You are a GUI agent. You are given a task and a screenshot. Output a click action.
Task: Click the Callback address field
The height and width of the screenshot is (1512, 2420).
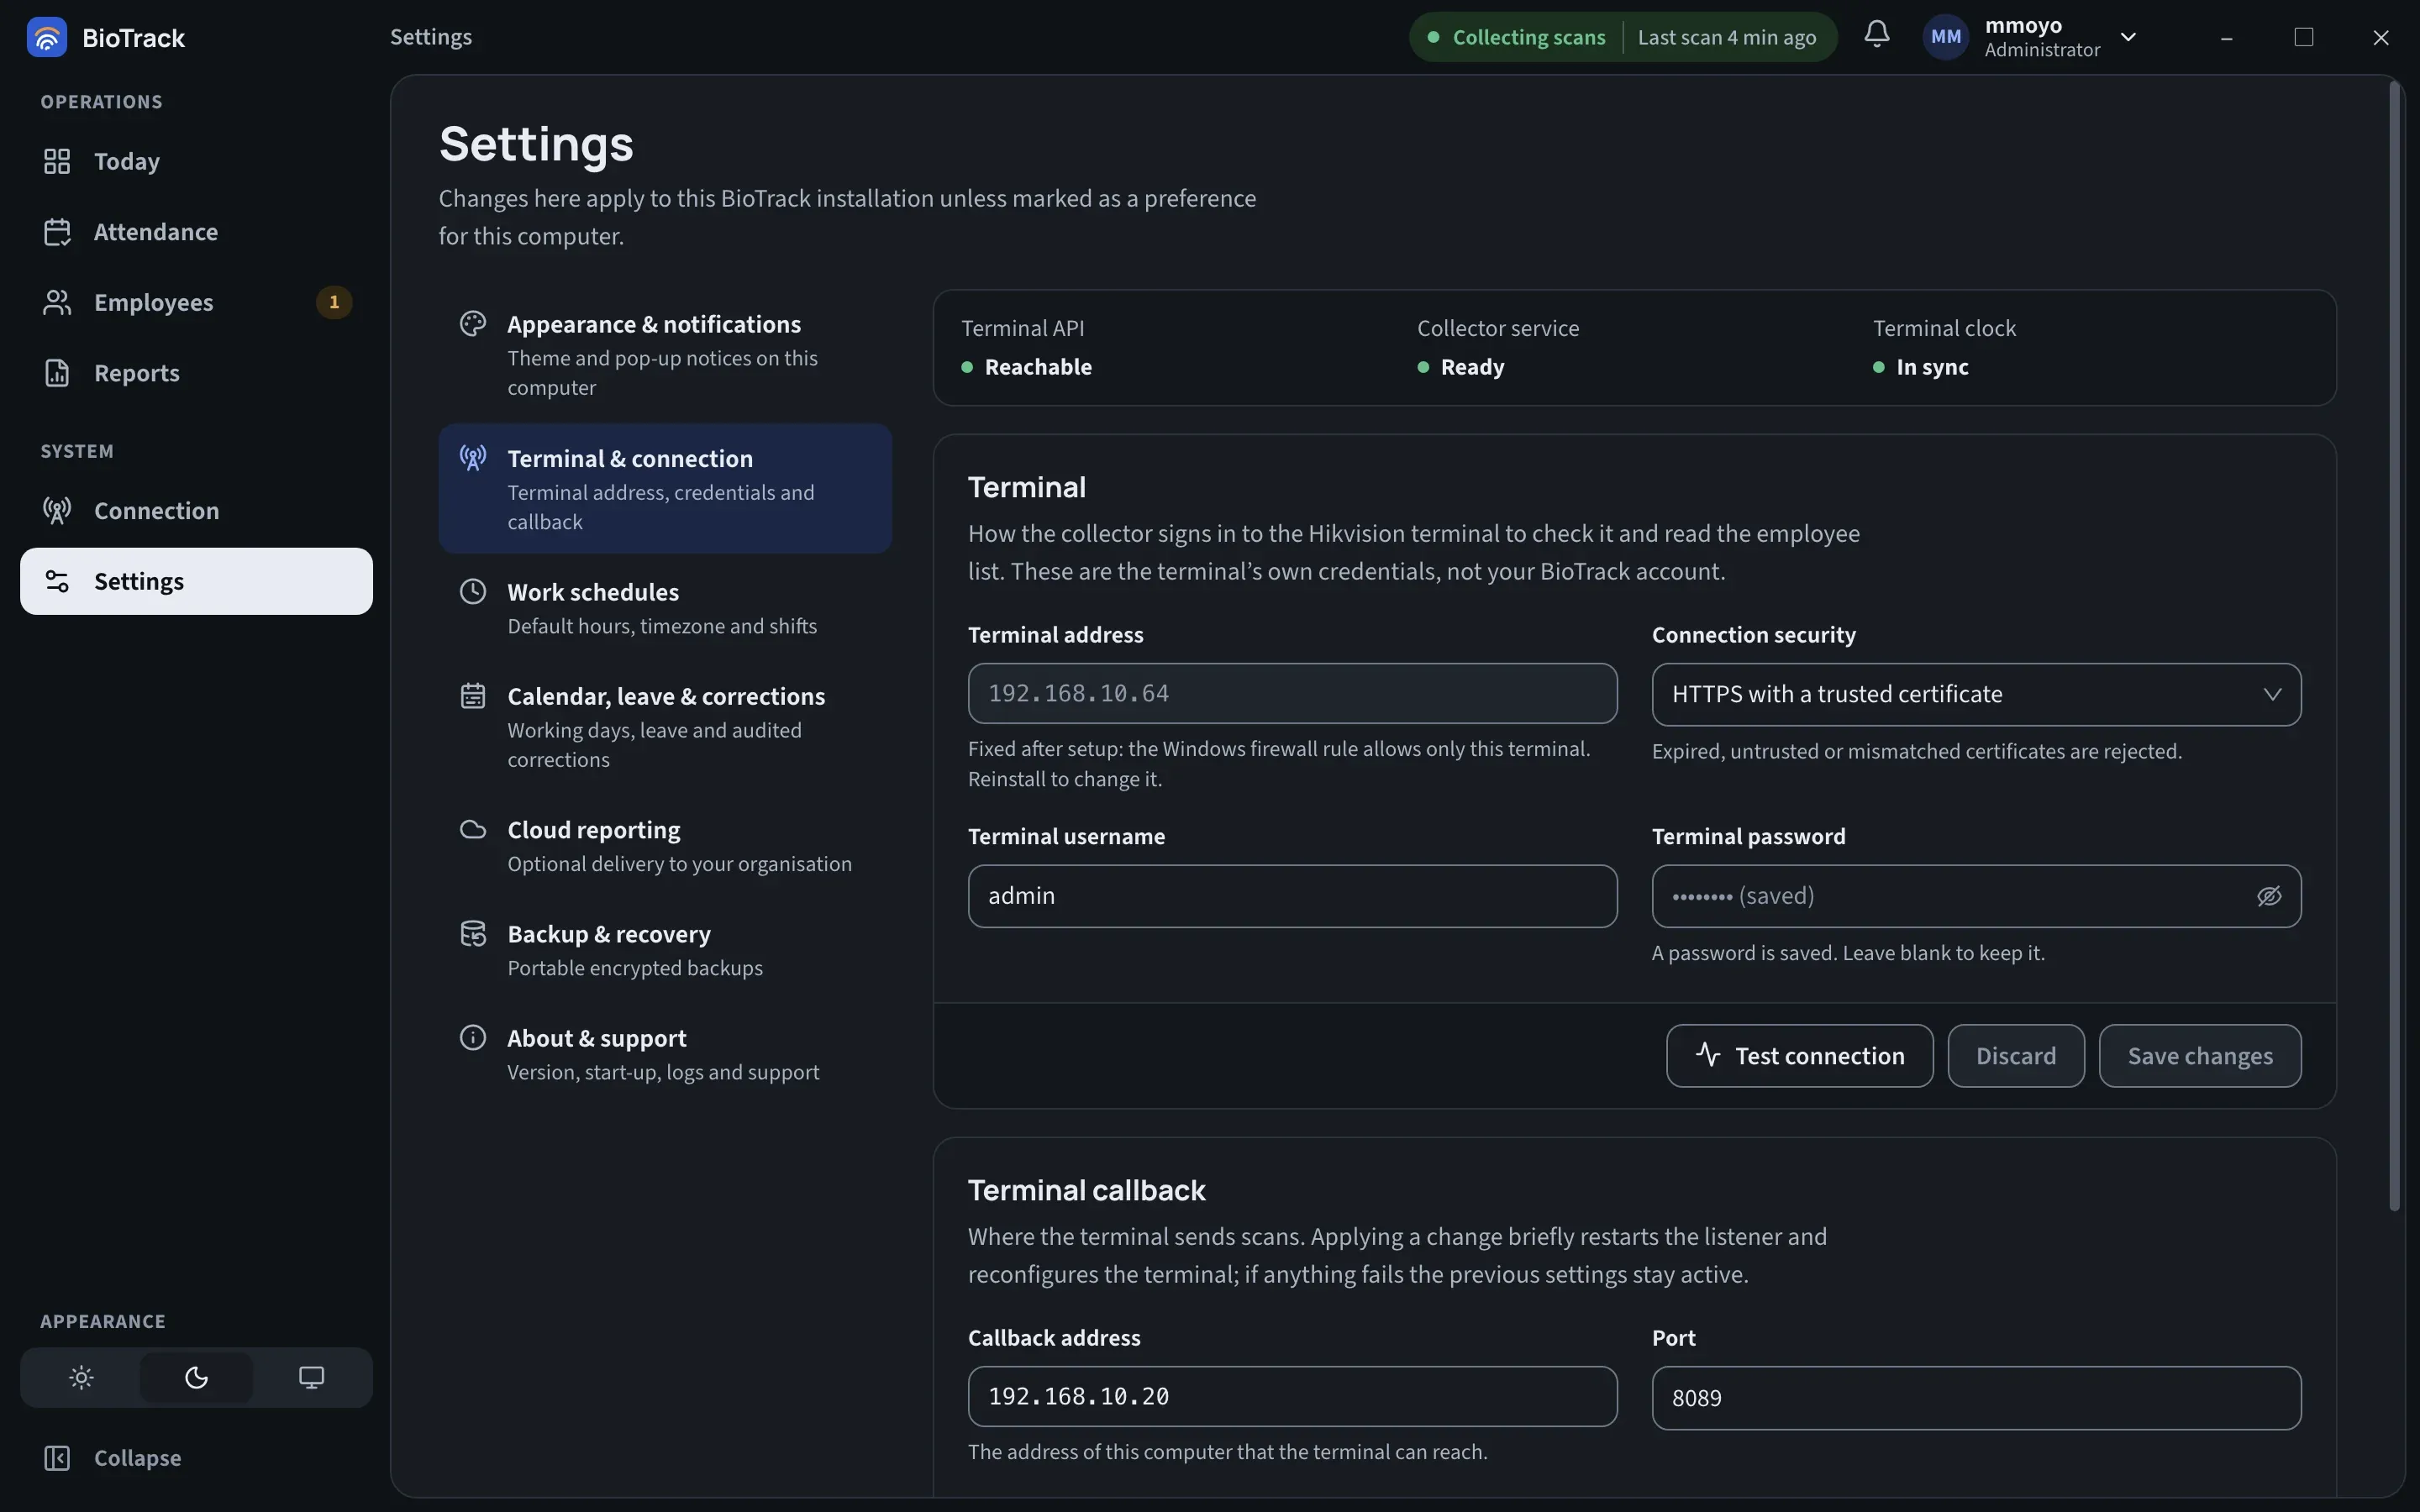pyautogui.click(x=1292, y=1397)
